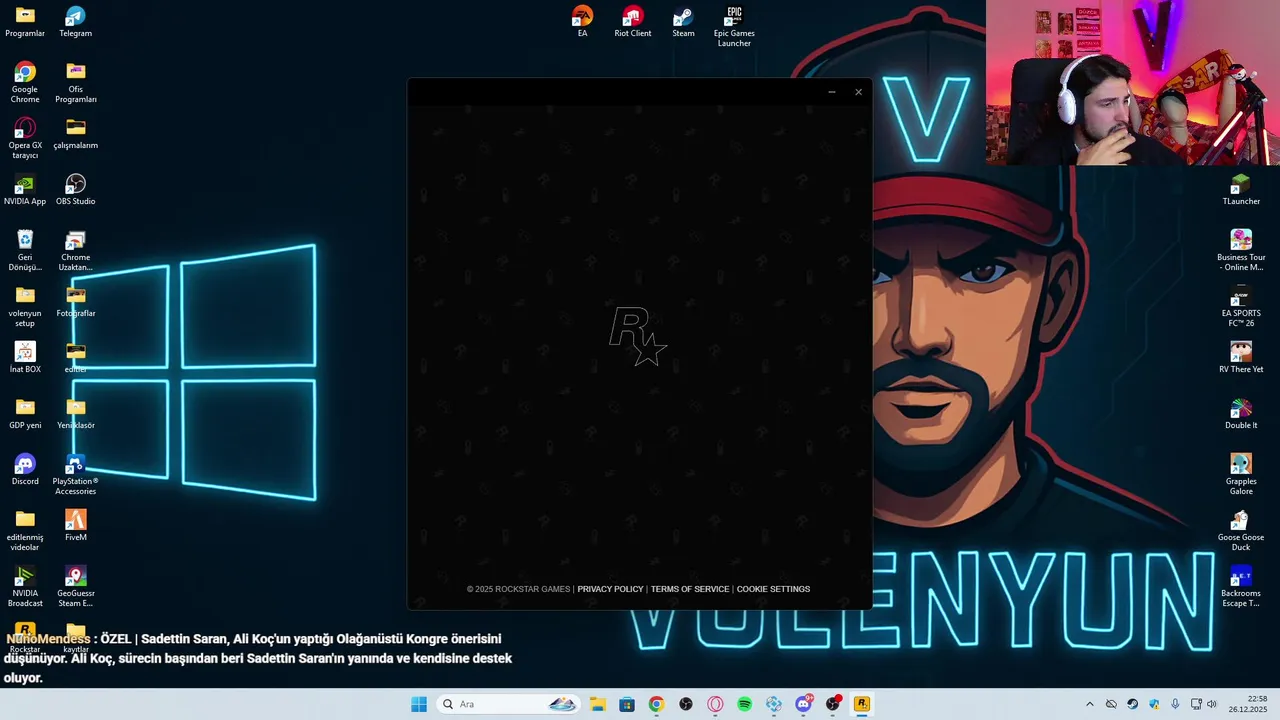Select the Google Chrome desktop shortcut

[25, 82]
